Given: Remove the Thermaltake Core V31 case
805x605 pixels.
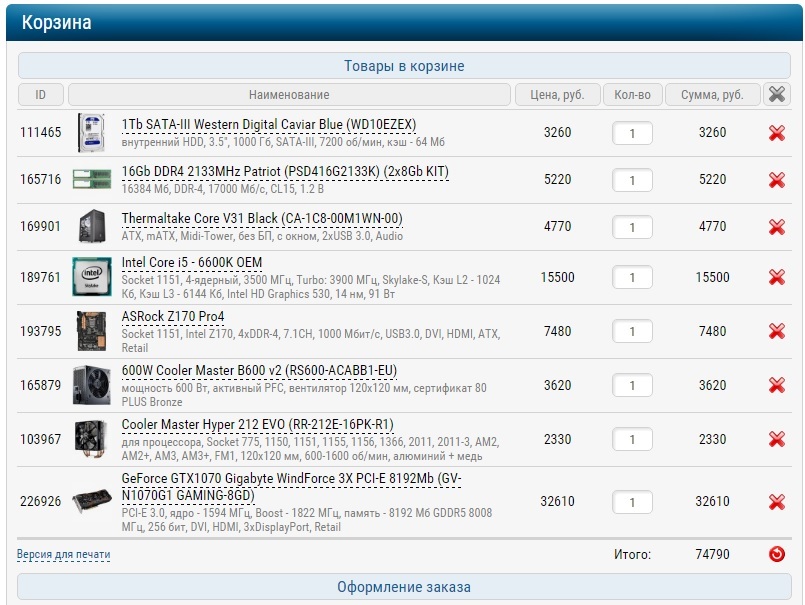Looking at the screenshot, I should [776, 227].
